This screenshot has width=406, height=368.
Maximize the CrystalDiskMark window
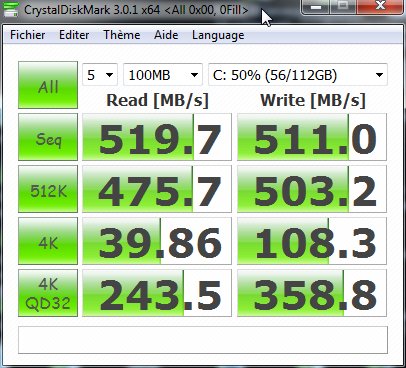[343, 7]
